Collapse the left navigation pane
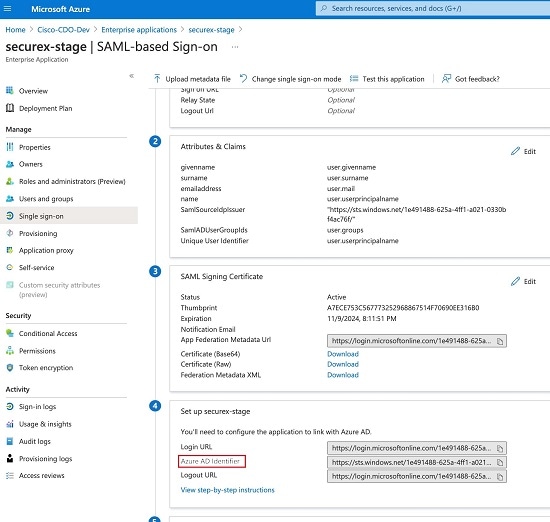550x522 pixels. tap(132, 76)
